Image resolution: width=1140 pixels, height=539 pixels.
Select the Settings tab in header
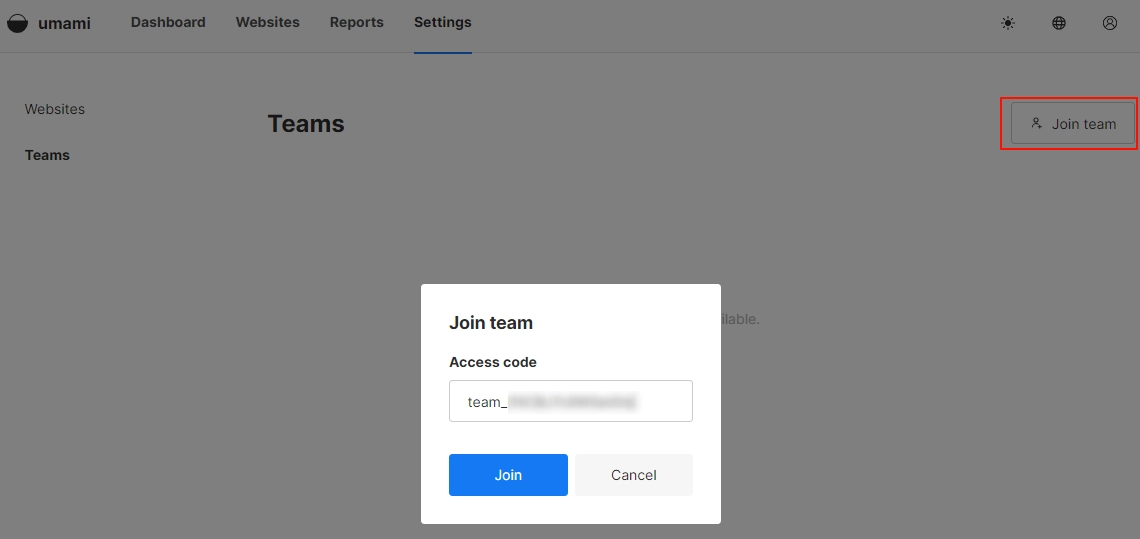pos(443,22)
